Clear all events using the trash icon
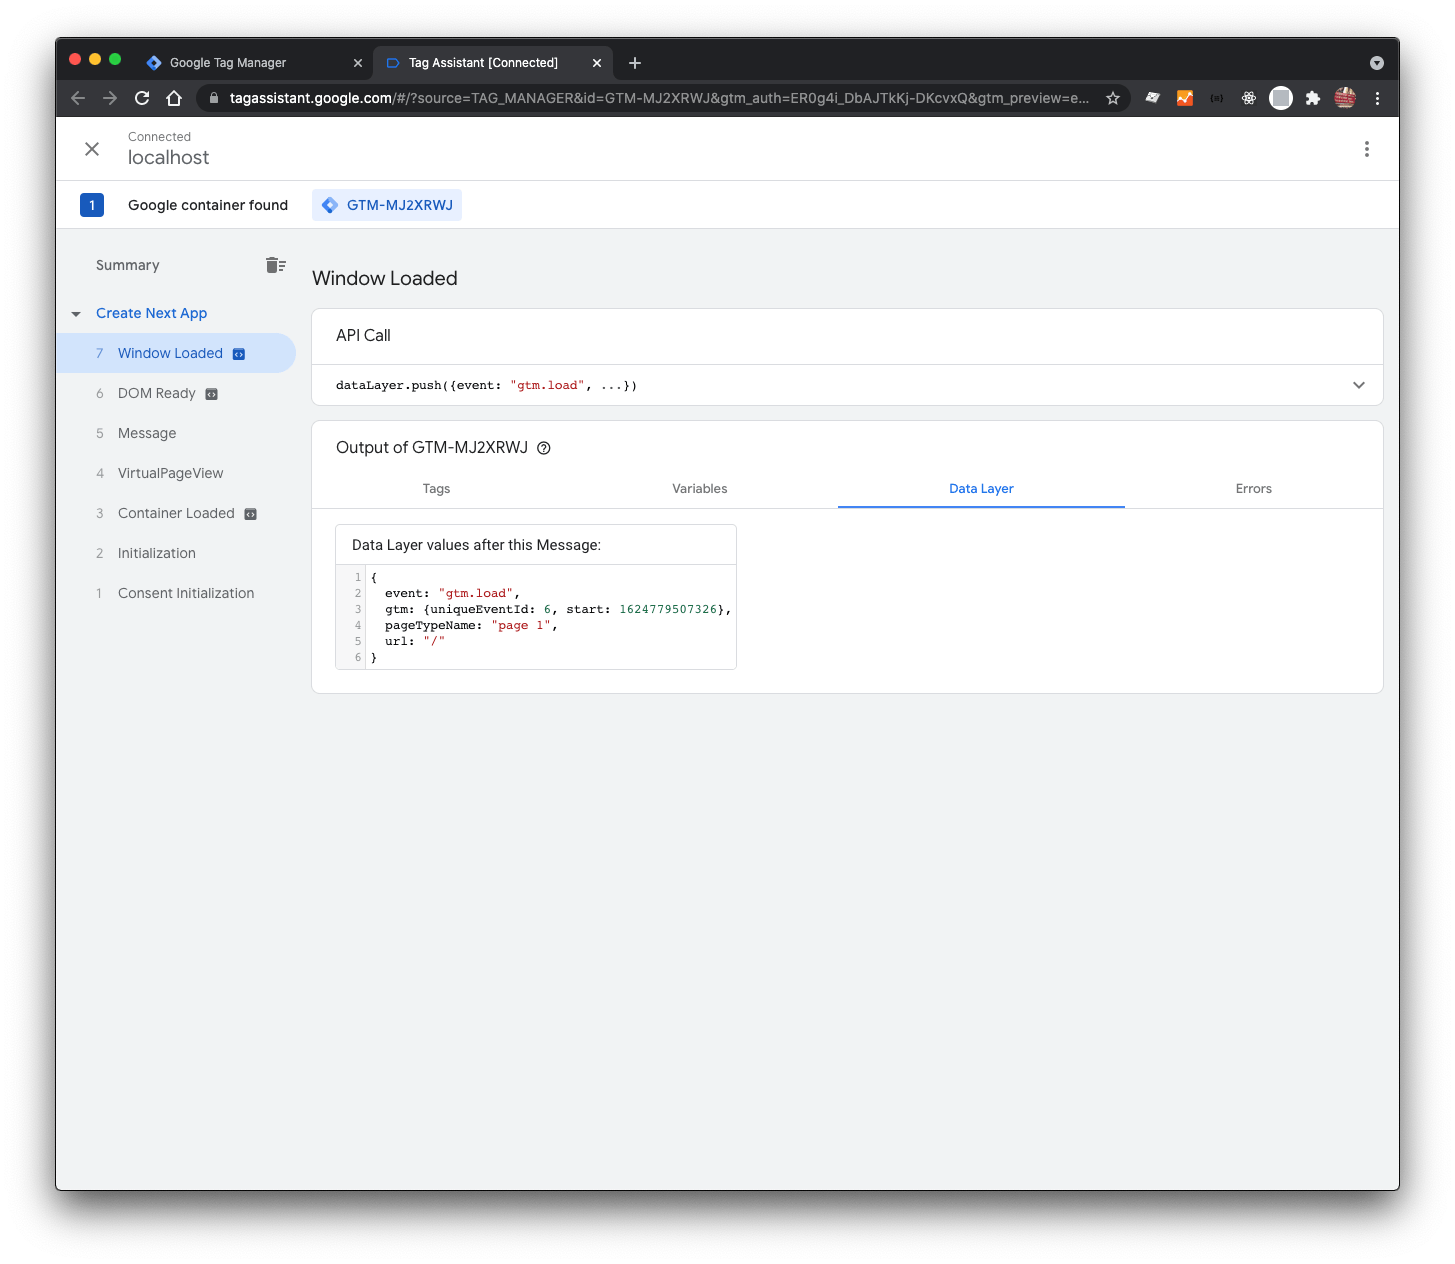 pyautogui.click(x=275, y=265)
